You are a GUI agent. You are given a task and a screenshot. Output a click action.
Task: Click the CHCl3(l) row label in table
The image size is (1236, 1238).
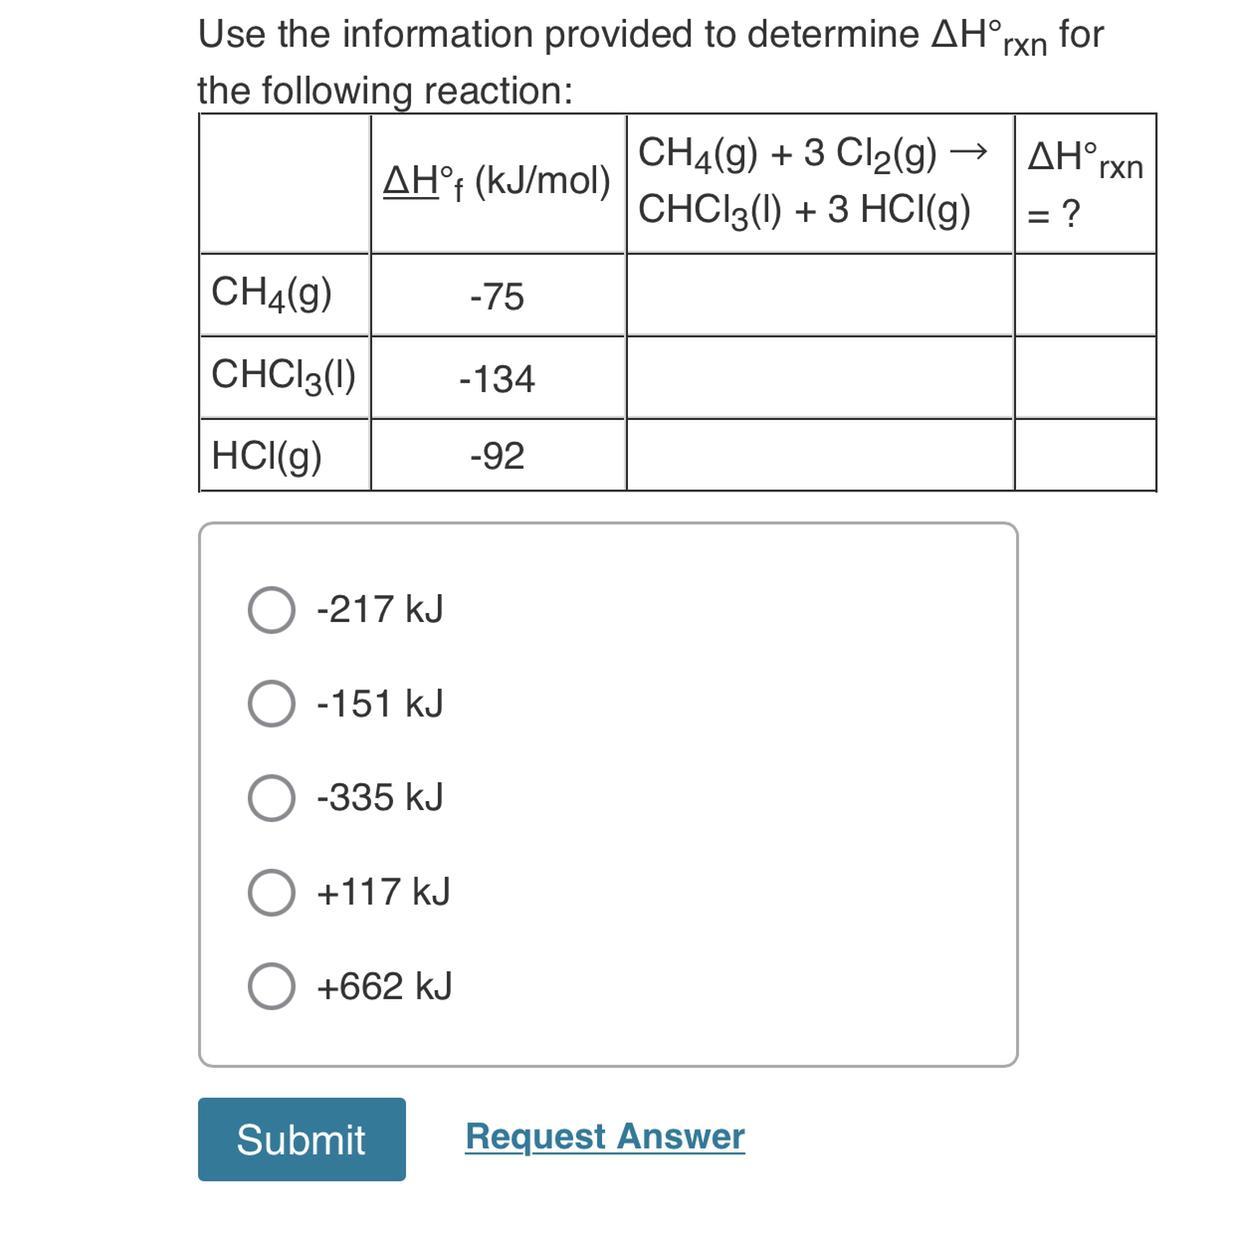click(285, 377)
